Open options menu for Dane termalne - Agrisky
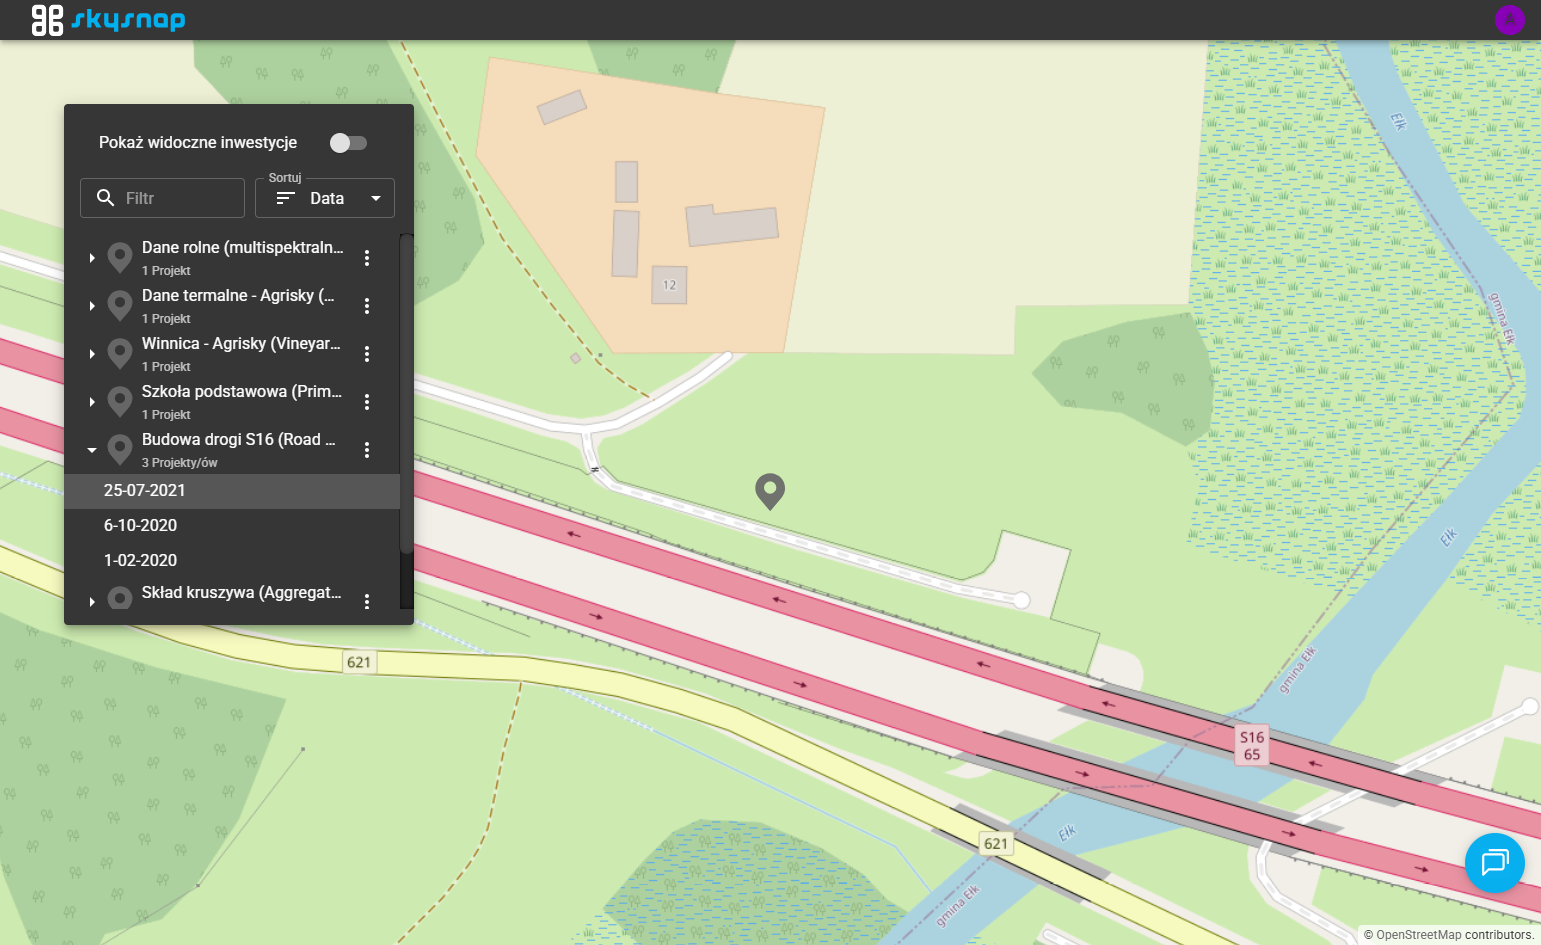 (x=367, y=306)
